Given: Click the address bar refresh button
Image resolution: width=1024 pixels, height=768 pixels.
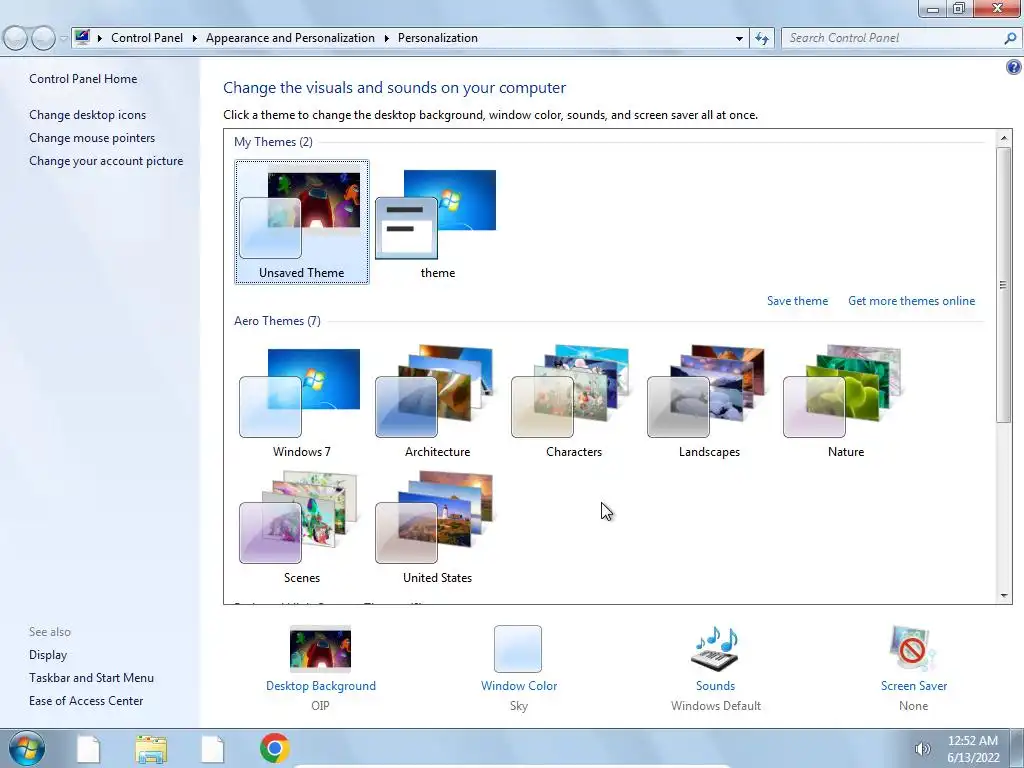Looking at the screenshot, I should point(762,39).
